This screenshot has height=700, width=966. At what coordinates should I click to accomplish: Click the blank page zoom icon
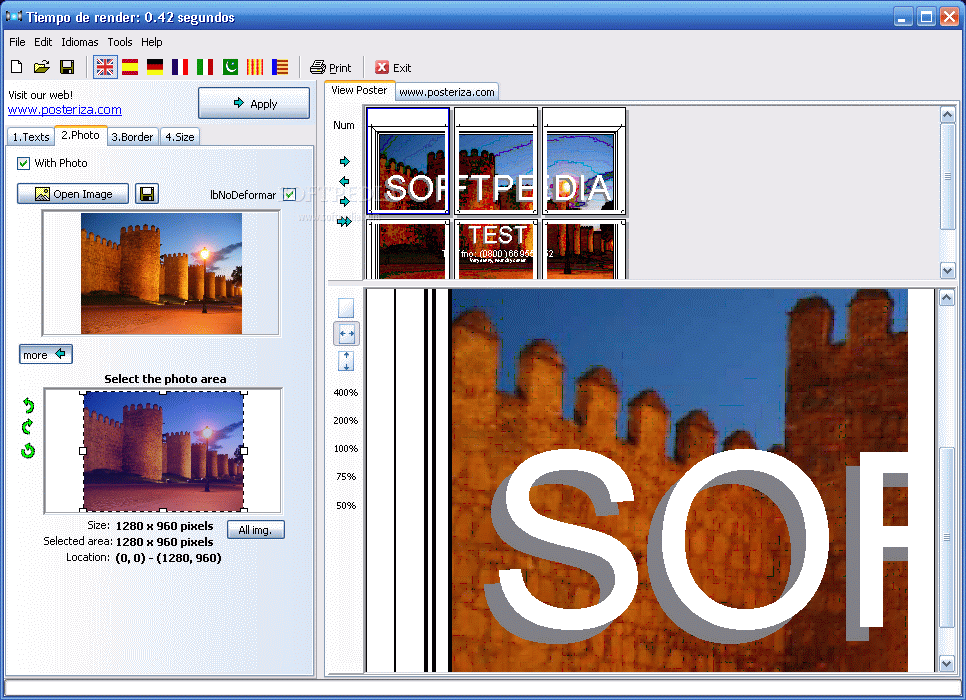pos(346,308)
